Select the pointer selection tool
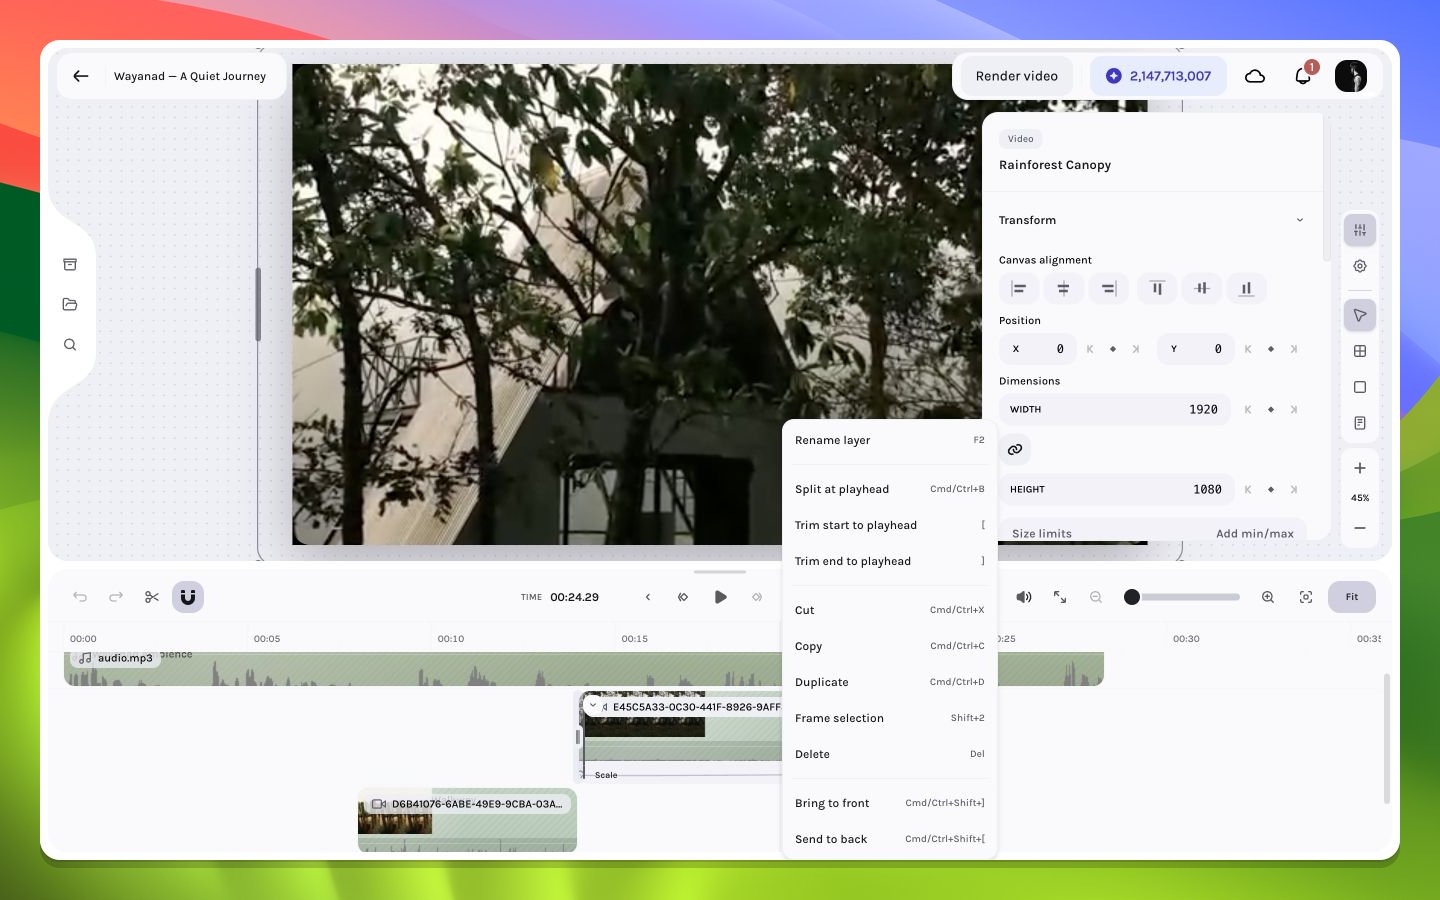Viewport: 1440px width, 900px height. 1360,316
